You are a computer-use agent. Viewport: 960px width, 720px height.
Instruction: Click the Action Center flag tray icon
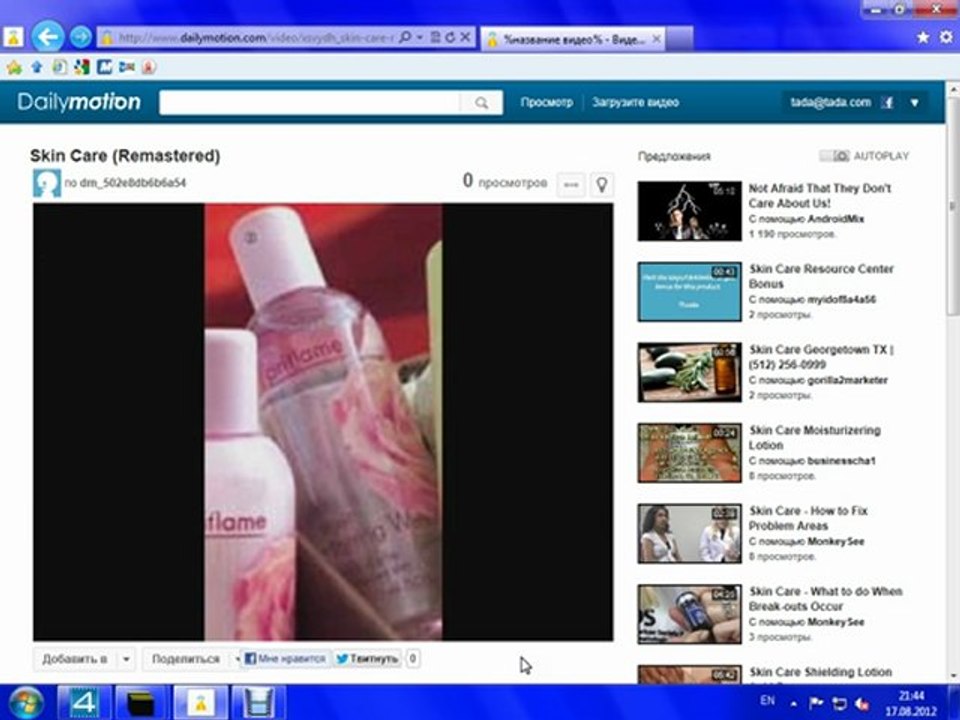816,703
